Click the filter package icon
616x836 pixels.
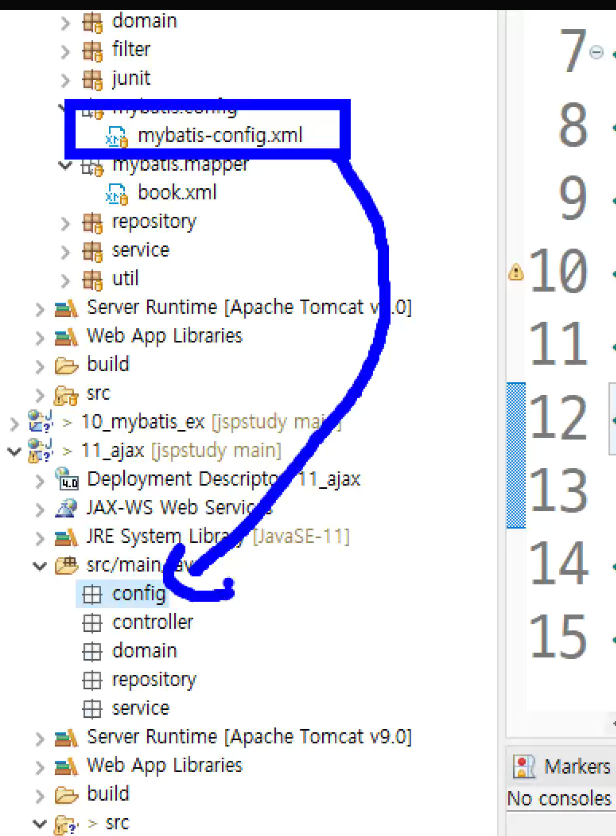[92, 51]
